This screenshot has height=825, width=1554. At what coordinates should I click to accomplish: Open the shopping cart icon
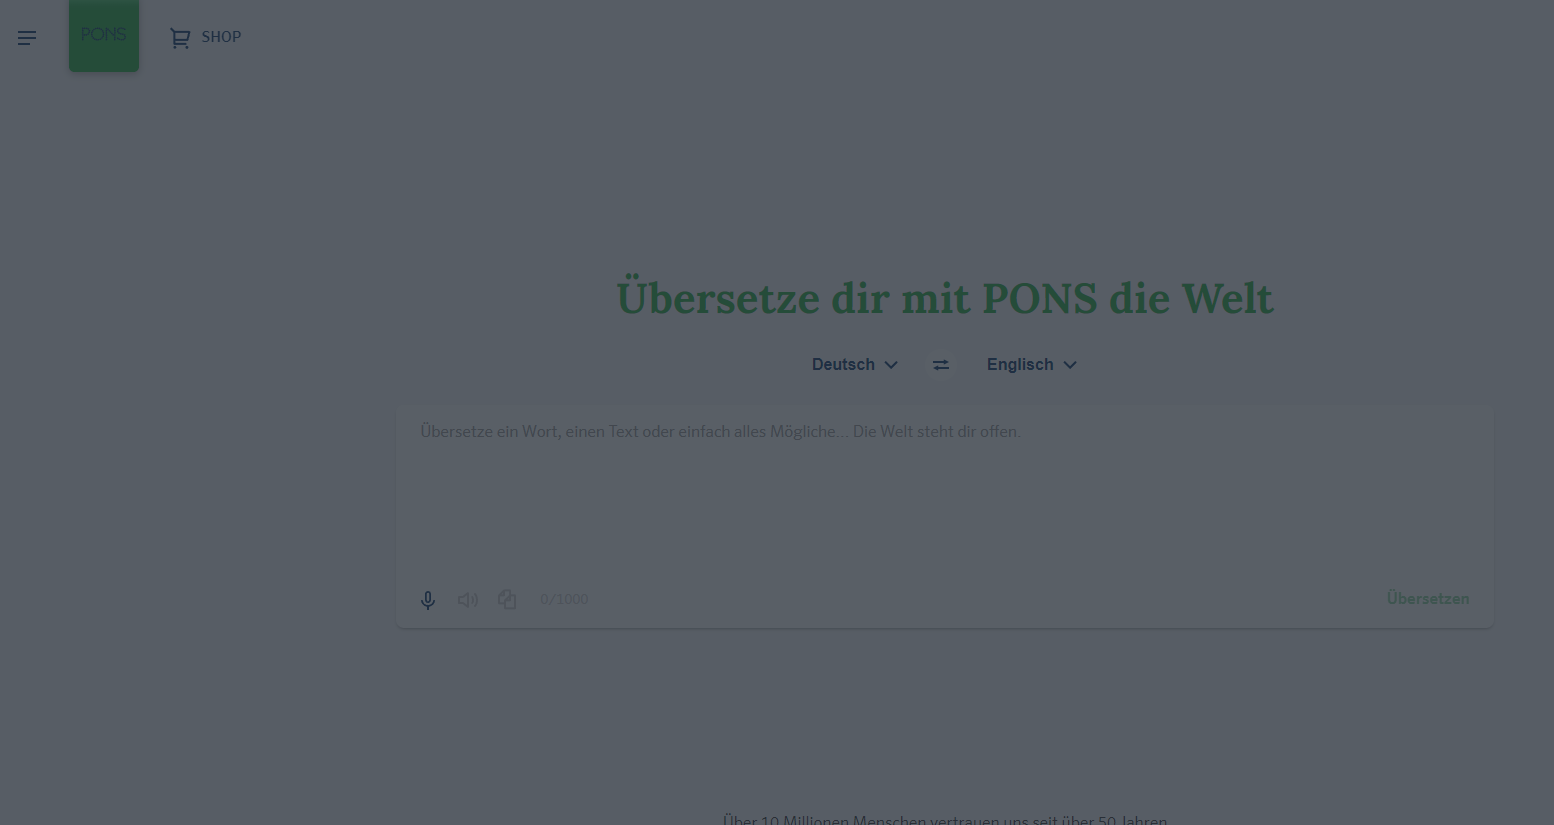point(180,38)
